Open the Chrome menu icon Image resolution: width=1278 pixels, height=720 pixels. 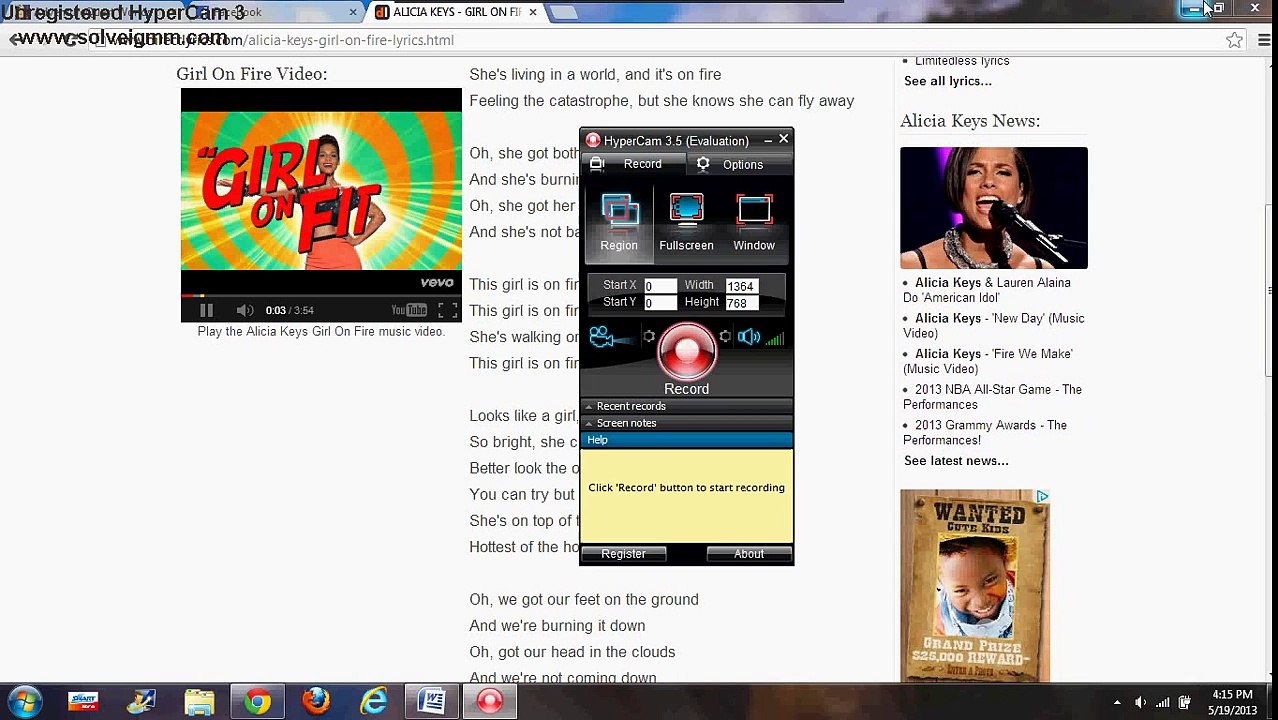(x=1264, y=40)
